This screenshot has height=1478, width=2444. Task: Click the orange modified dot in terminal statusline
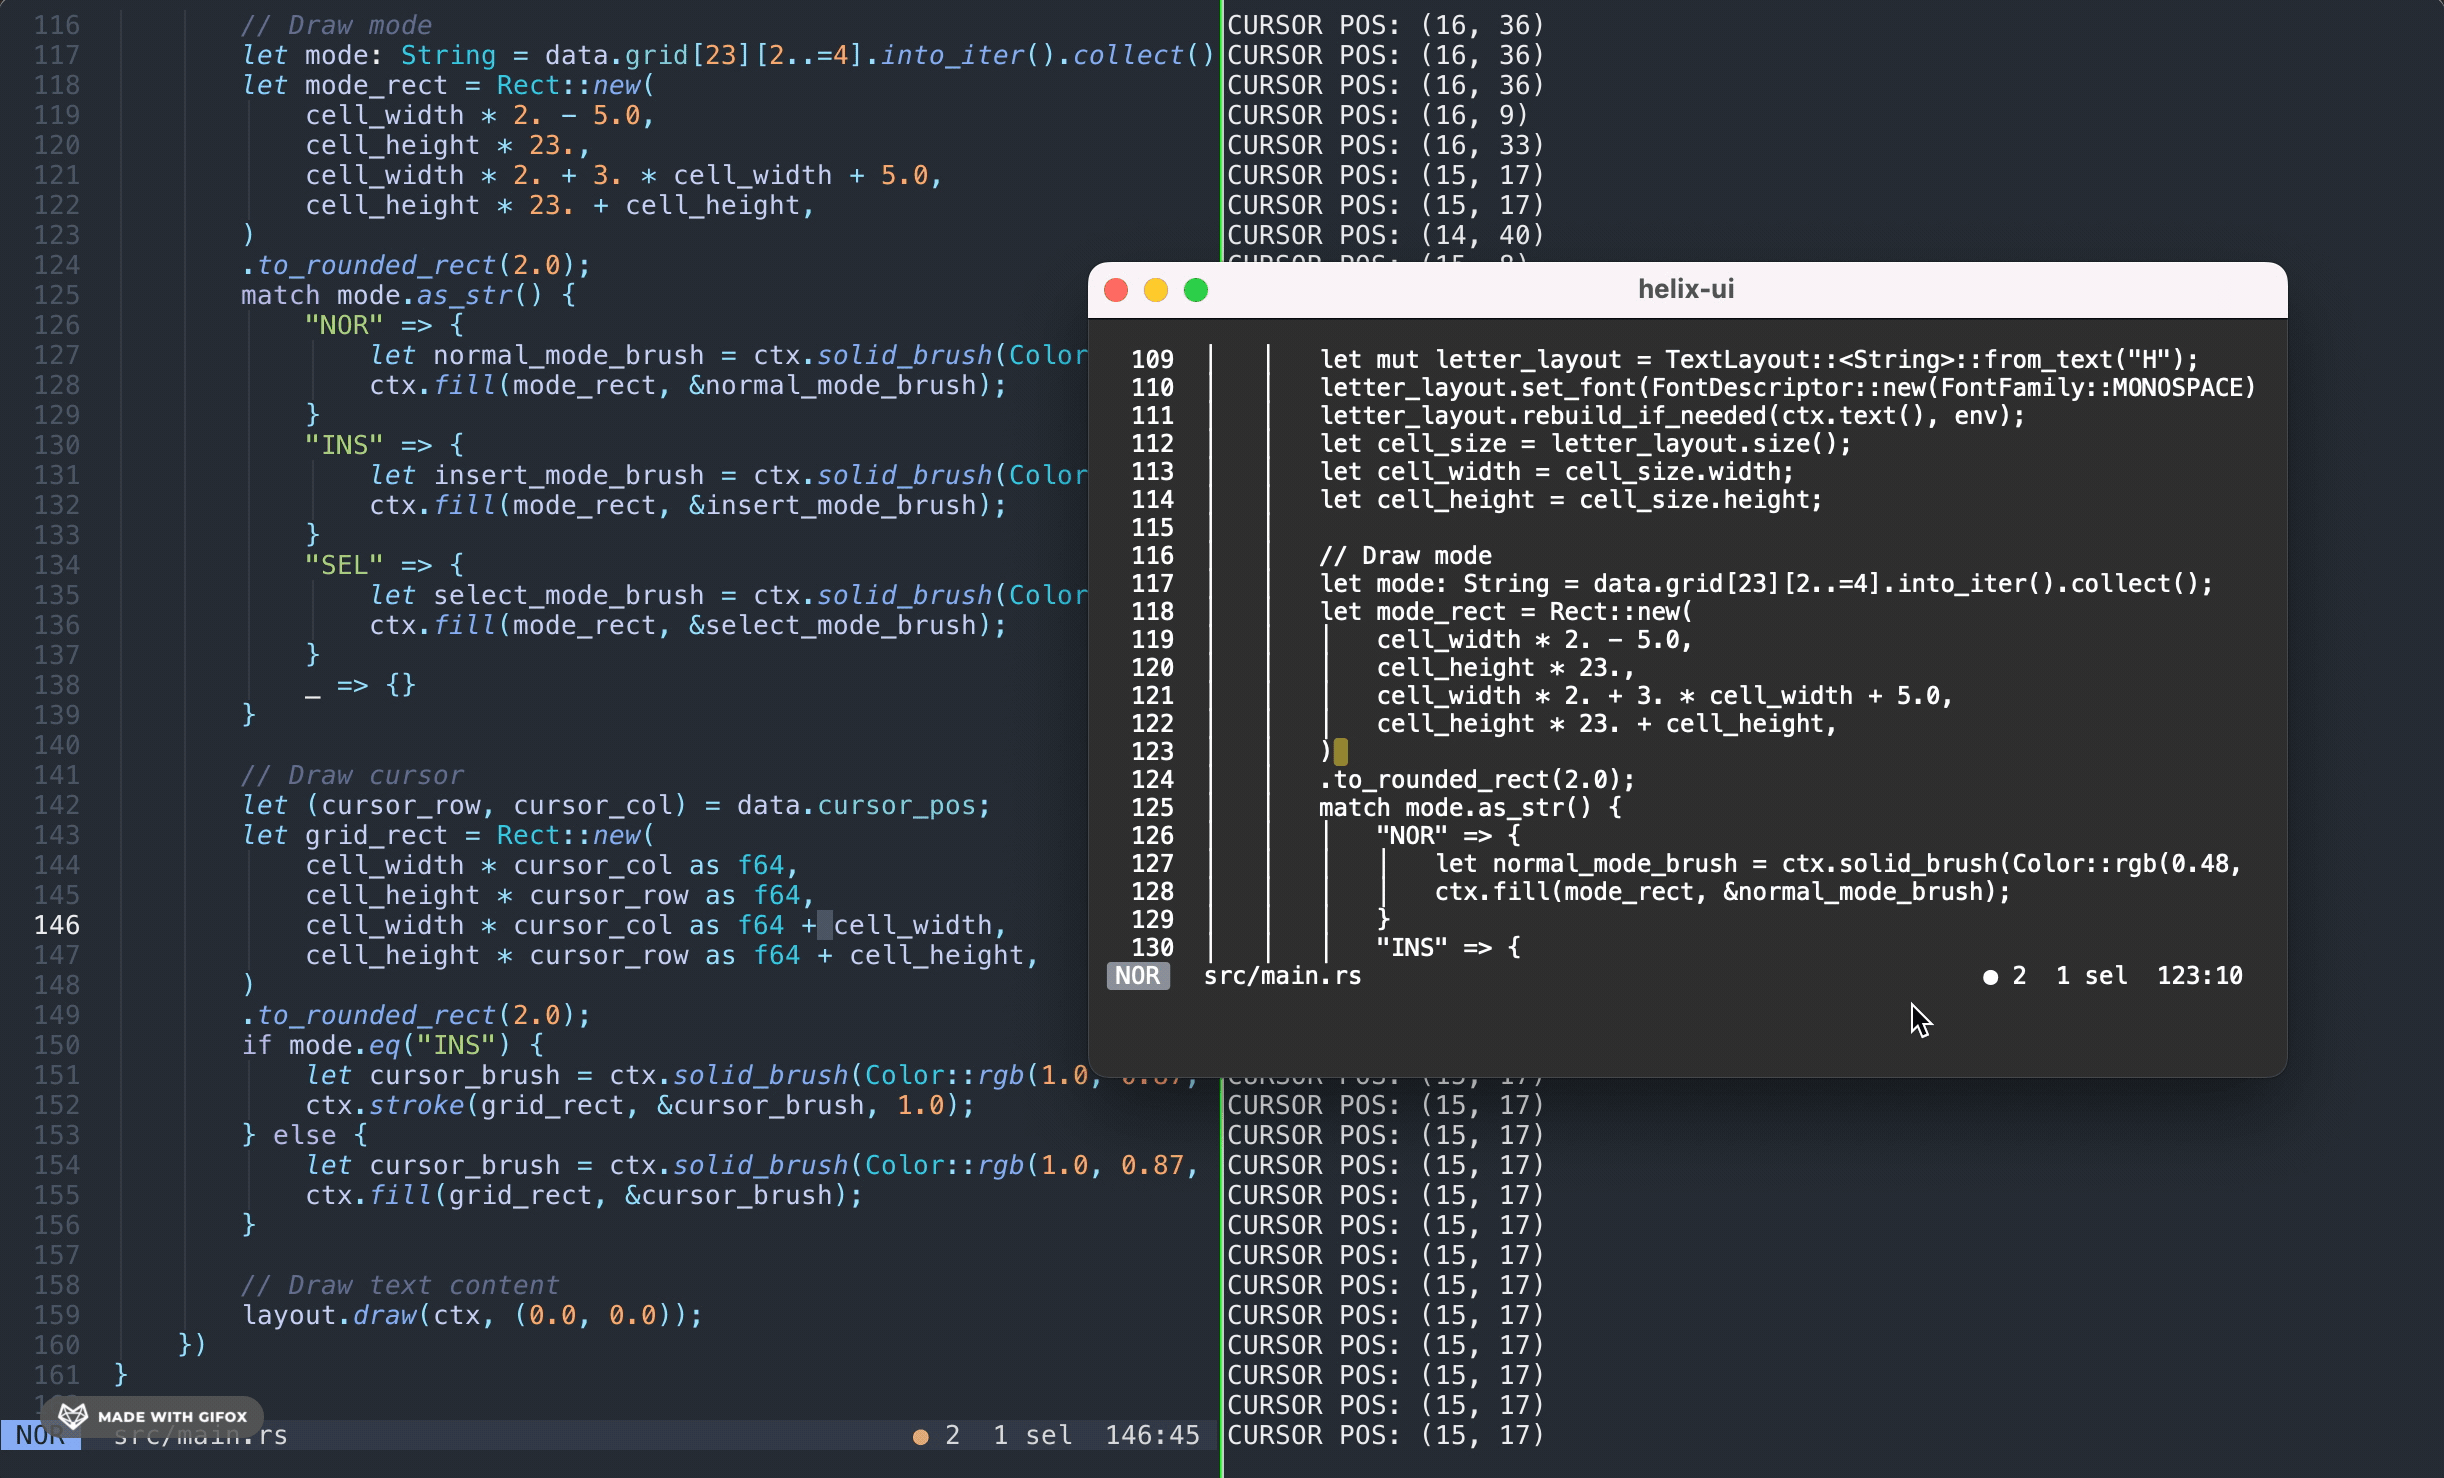(920, 1437)
